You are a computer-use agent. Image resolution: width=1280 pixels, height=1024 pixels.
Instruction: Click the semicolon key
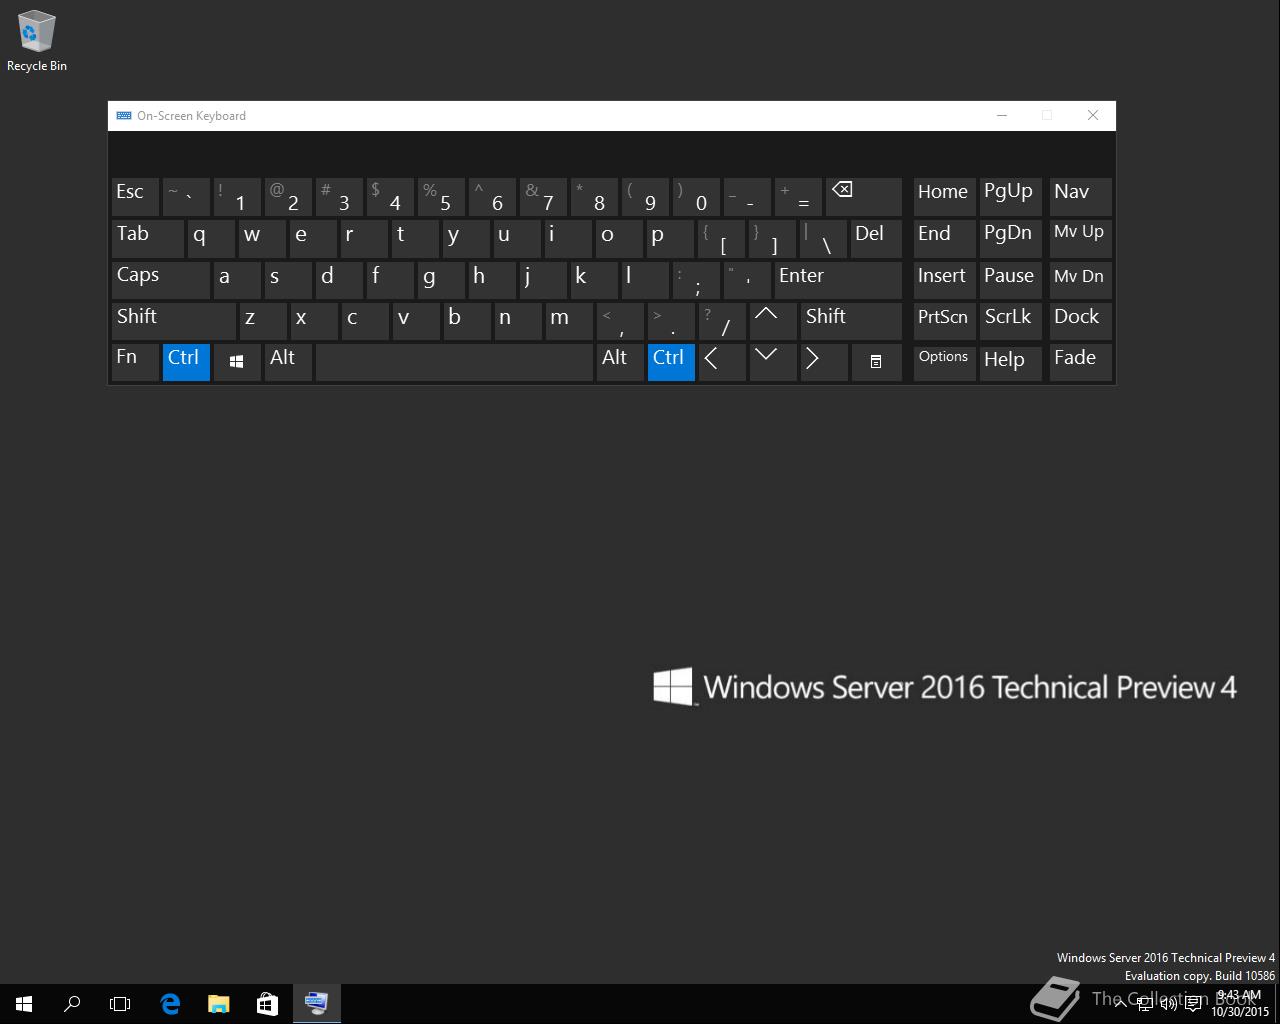pos(696,280)
